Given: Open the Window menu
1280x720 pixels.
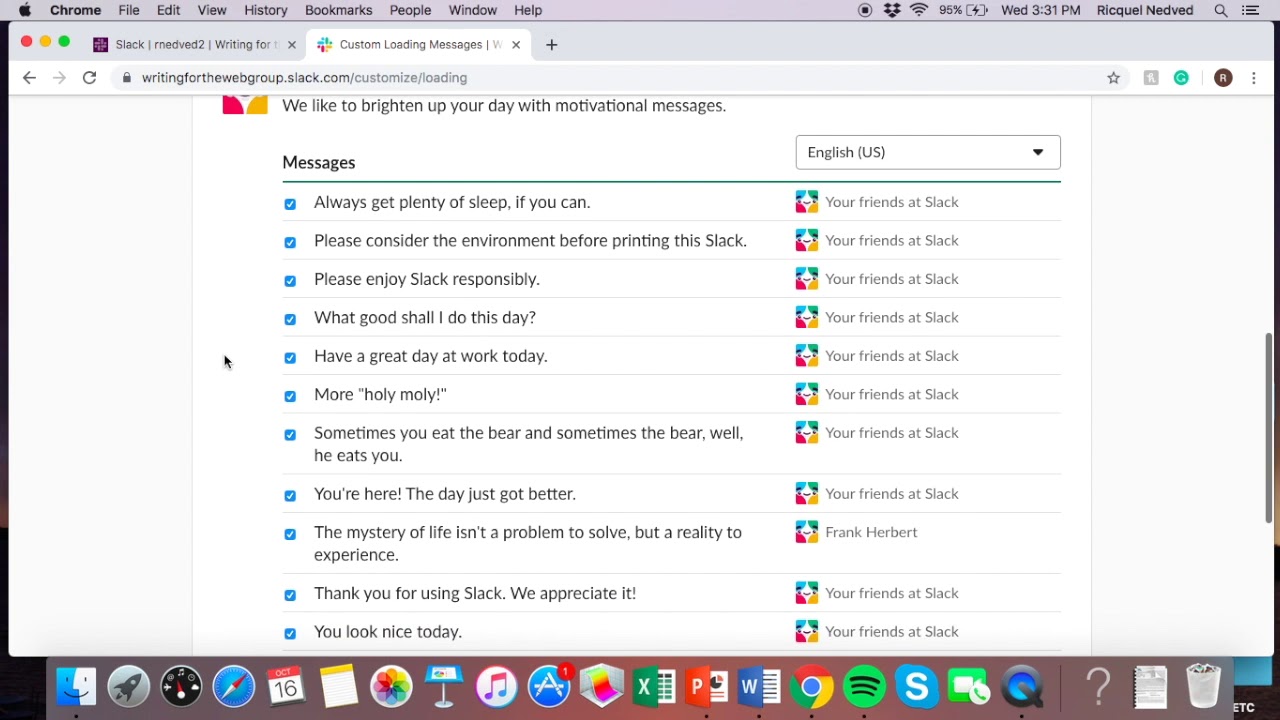Looking at the screenshot, I should pos(473,10).
